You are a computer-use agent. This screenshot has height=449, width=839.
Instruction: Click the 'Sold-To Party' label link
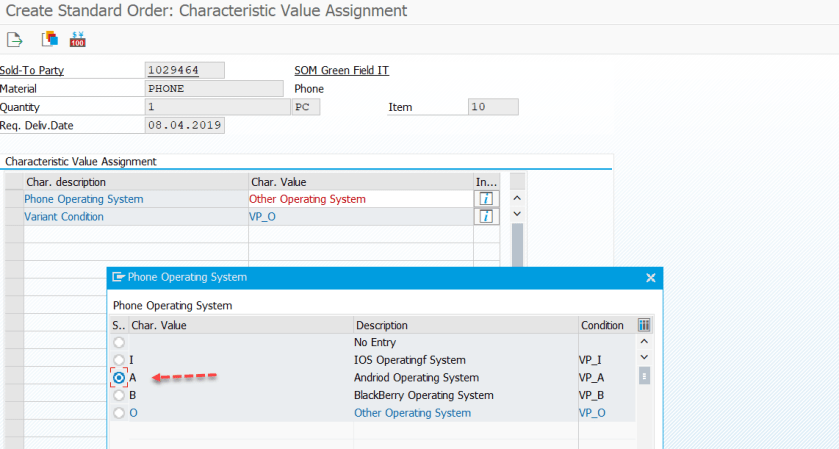point(32,70)
